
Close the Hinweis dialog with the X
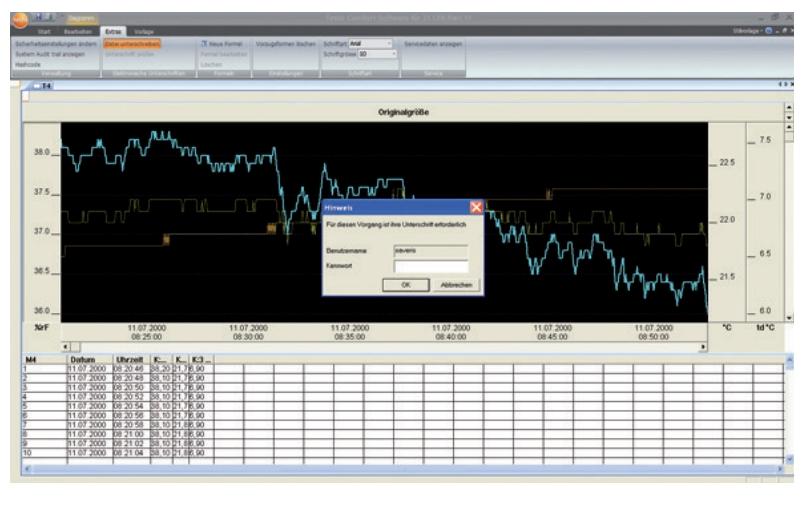[476, 207]
